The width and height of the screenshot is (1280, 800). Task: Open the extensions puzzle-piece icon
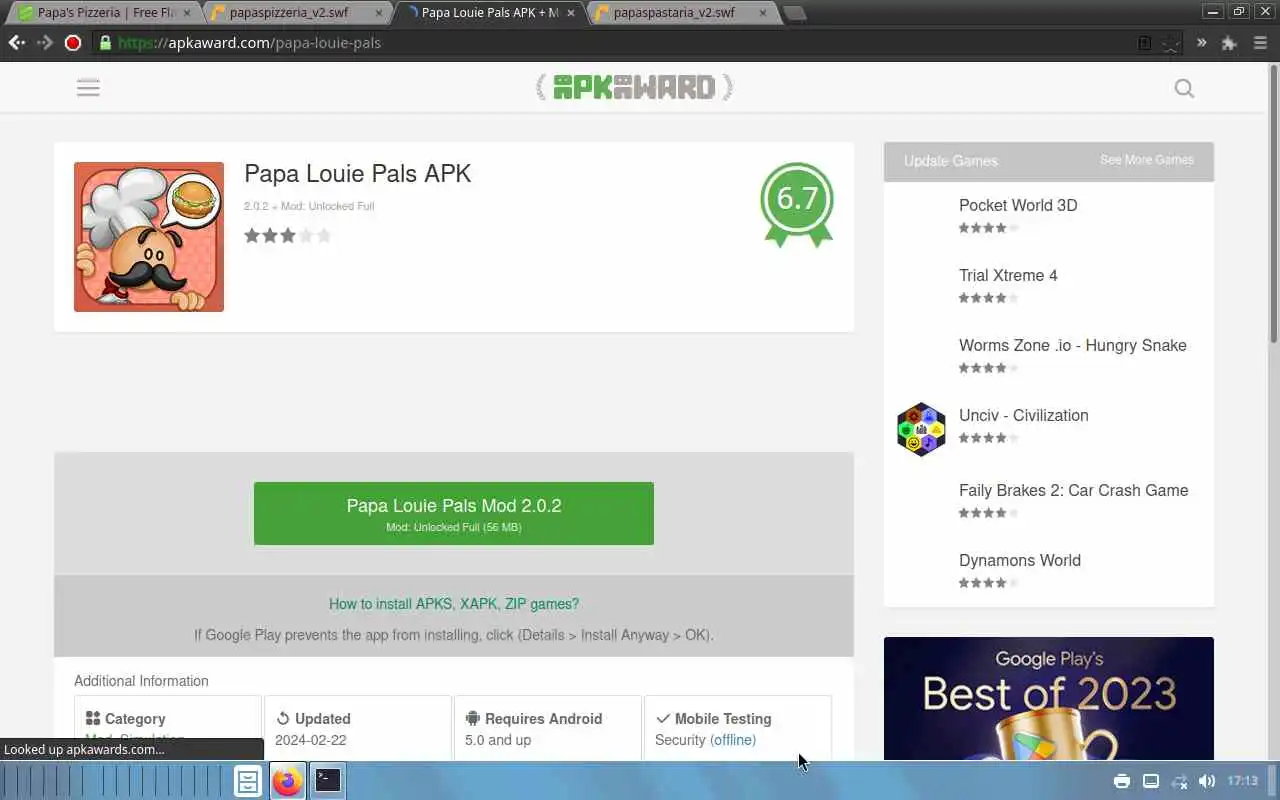coord(1230,43)
